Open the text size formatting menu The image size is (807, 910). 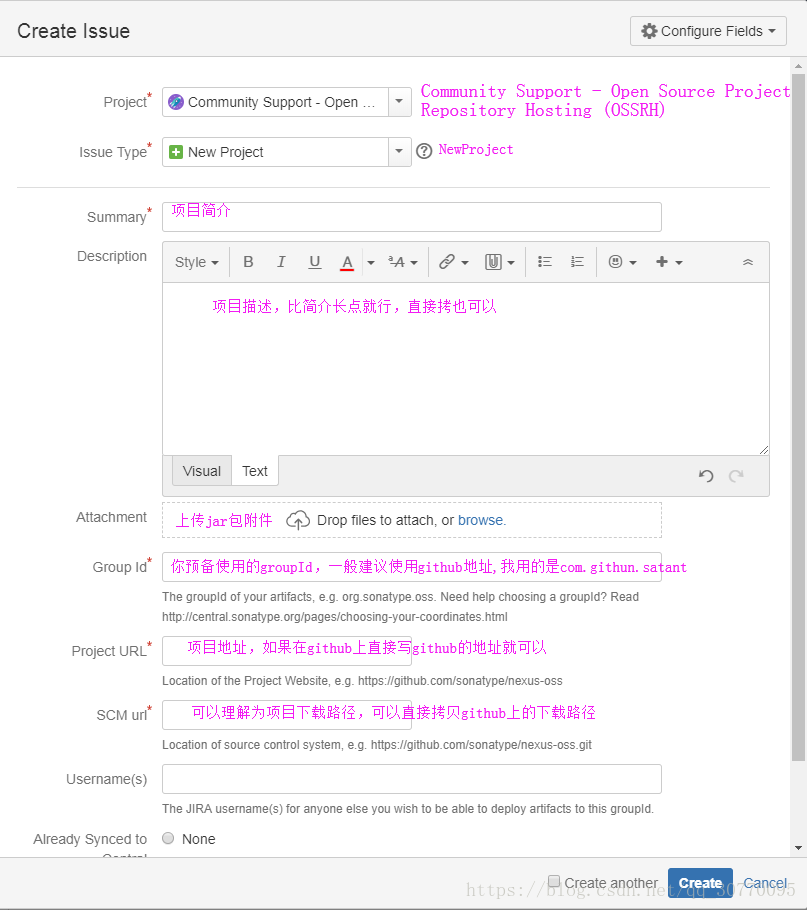tap(403, 262)
